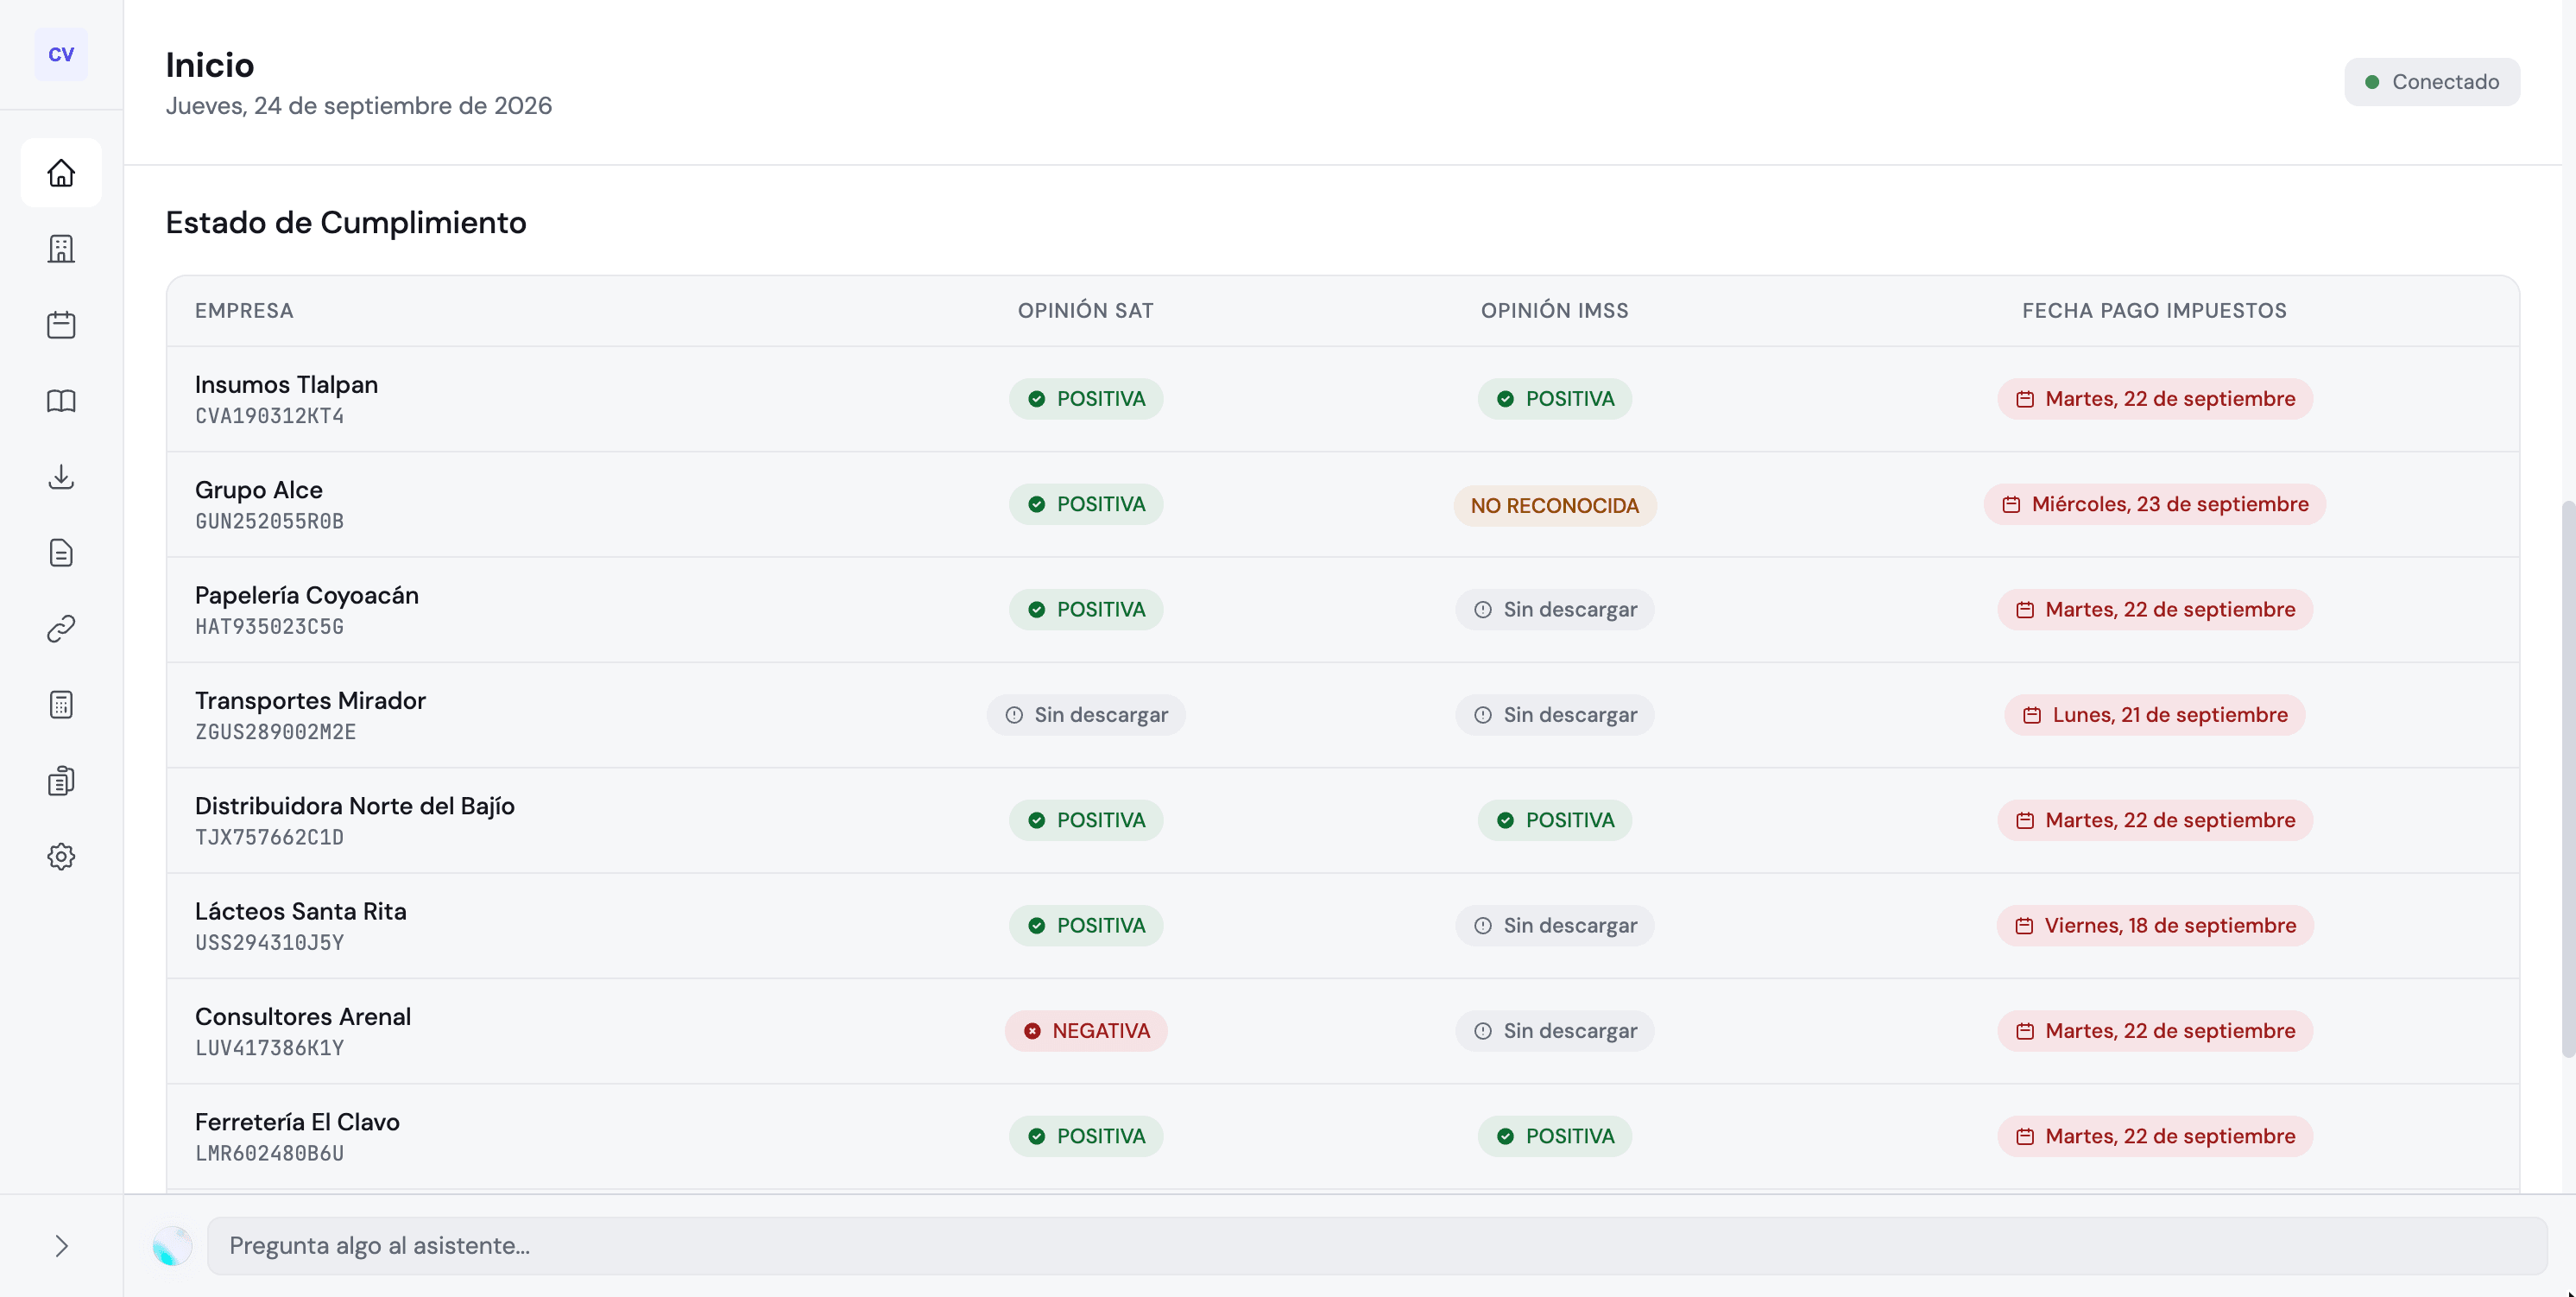
Task: Open the building (companies) sidebar icon
Action: click(61, 249)
